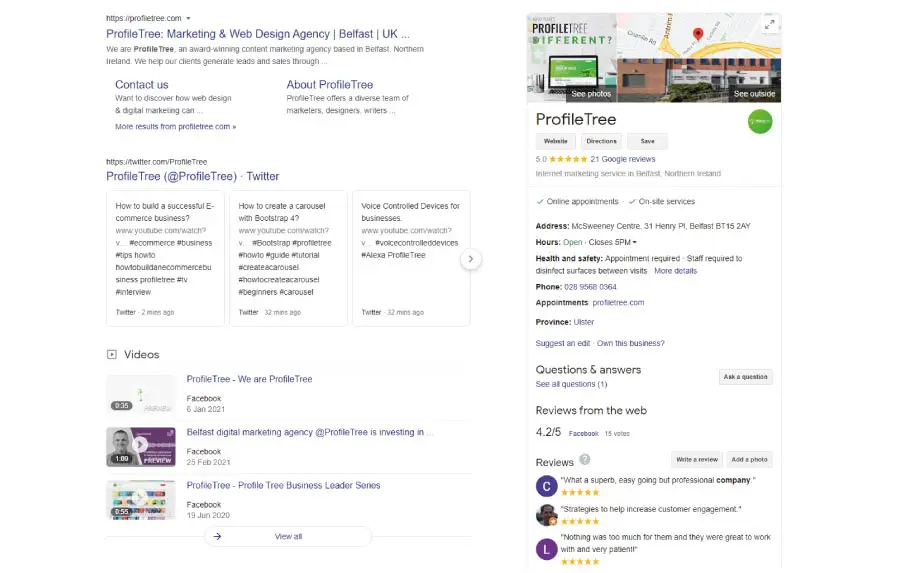The width and height of the screenshot is (916, 573).
Task: Play the Business Leader Series video thumbnail
Action: pyautogui.click(x=141, y=500)
